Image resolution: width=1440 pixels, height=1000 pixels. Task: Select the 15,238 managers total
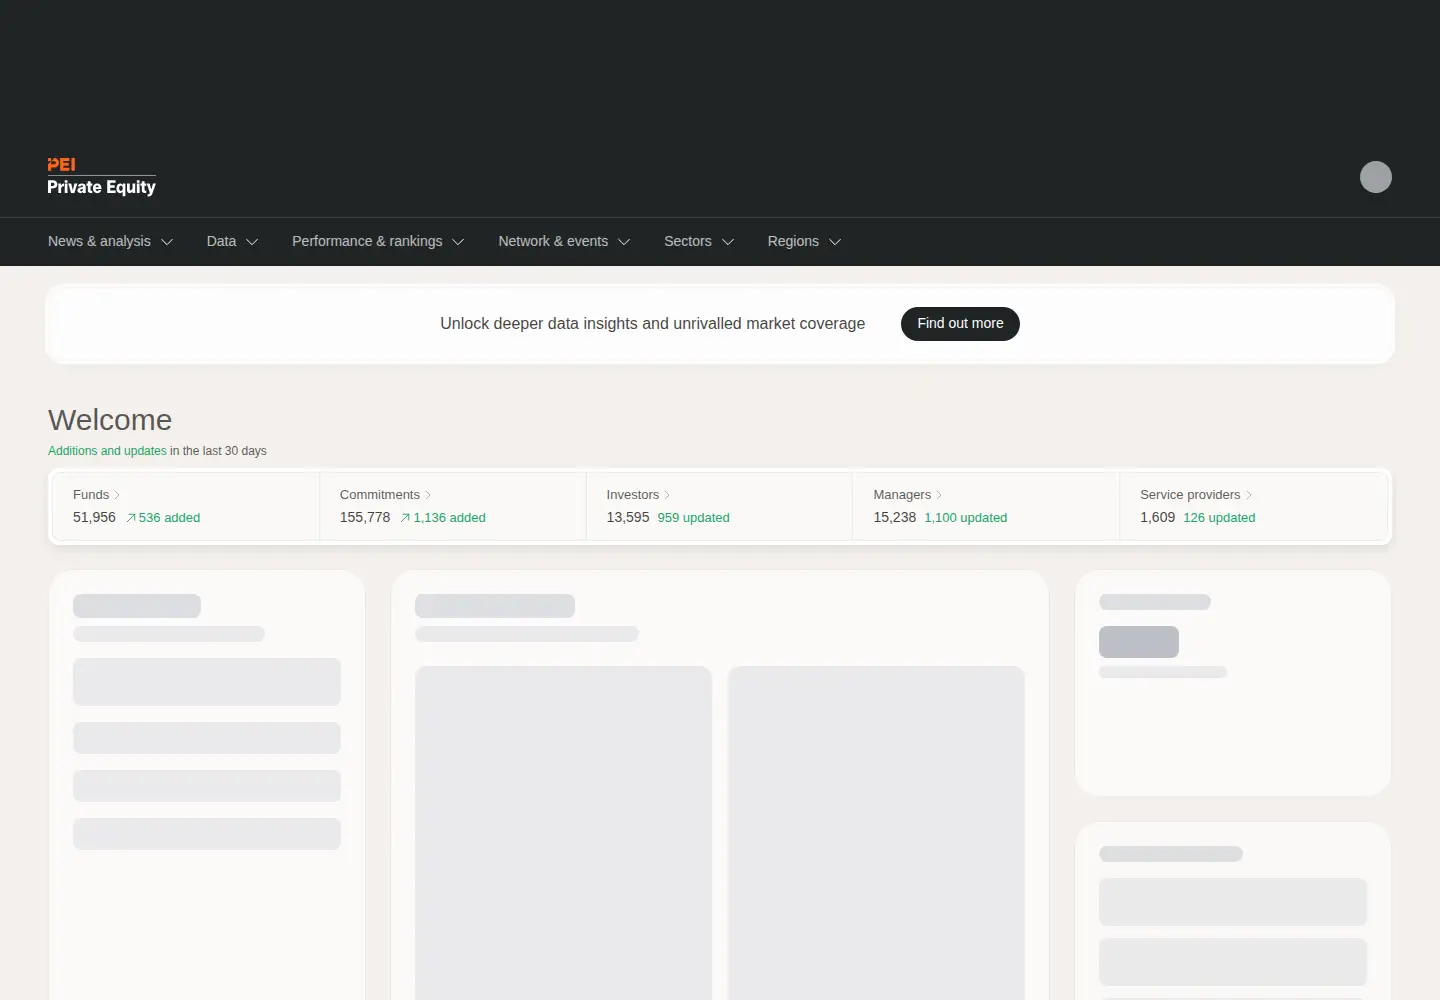coord(894,518)
